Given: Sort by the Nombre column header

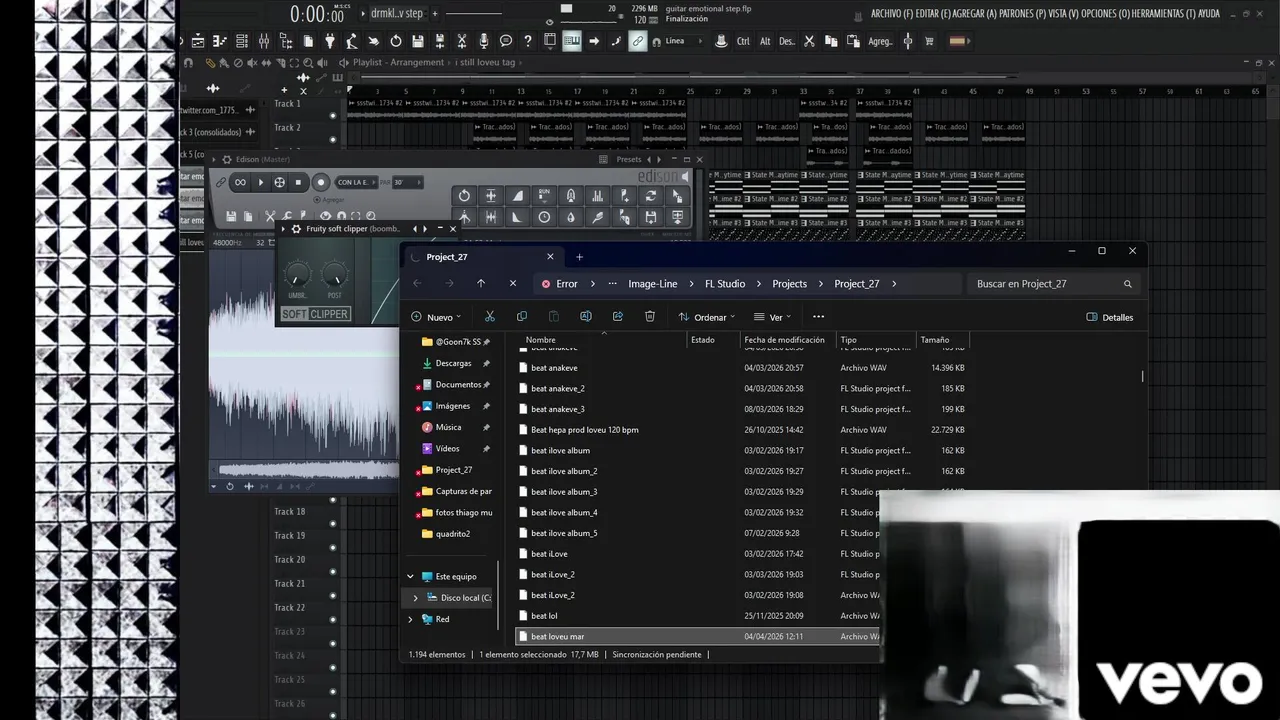Looking at the screenshot, I should click(603, 340).
